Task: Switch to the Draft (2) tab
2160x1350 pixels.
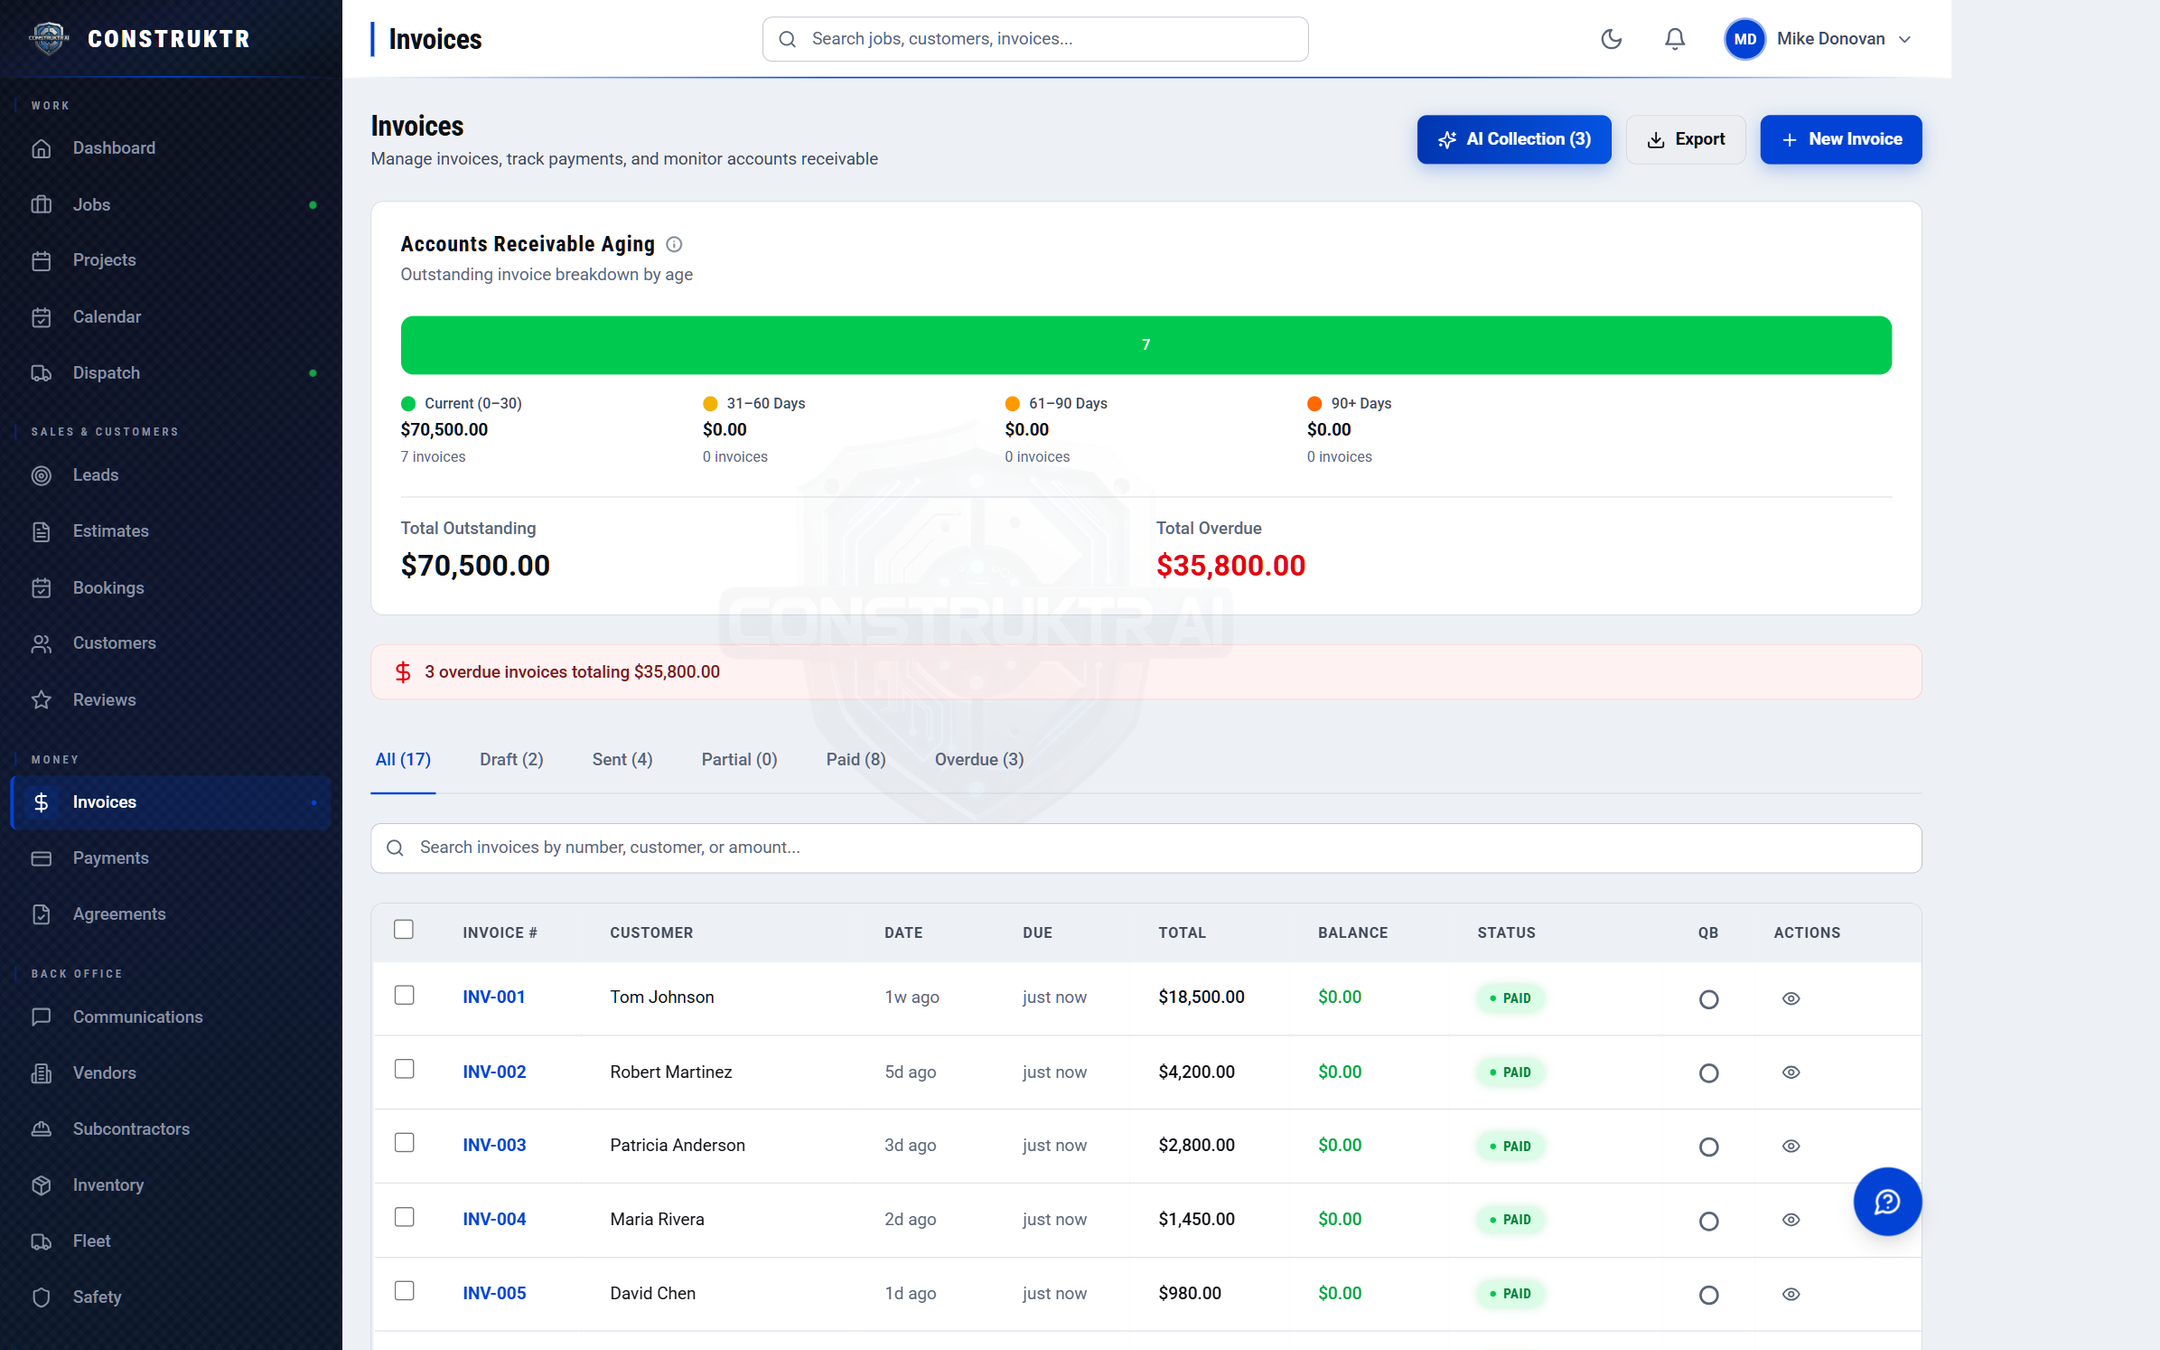Action: (512, 760)
